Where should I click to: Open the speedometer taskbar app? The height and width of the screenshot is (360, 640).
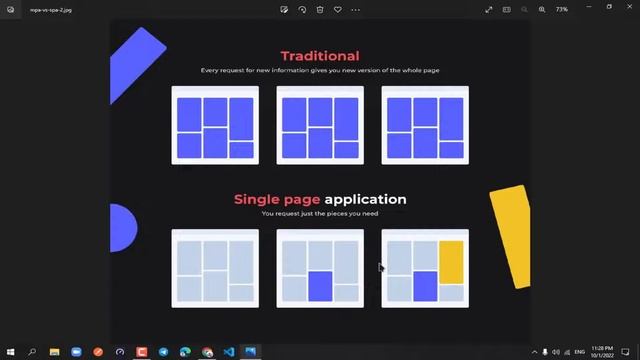pos(120,352)
